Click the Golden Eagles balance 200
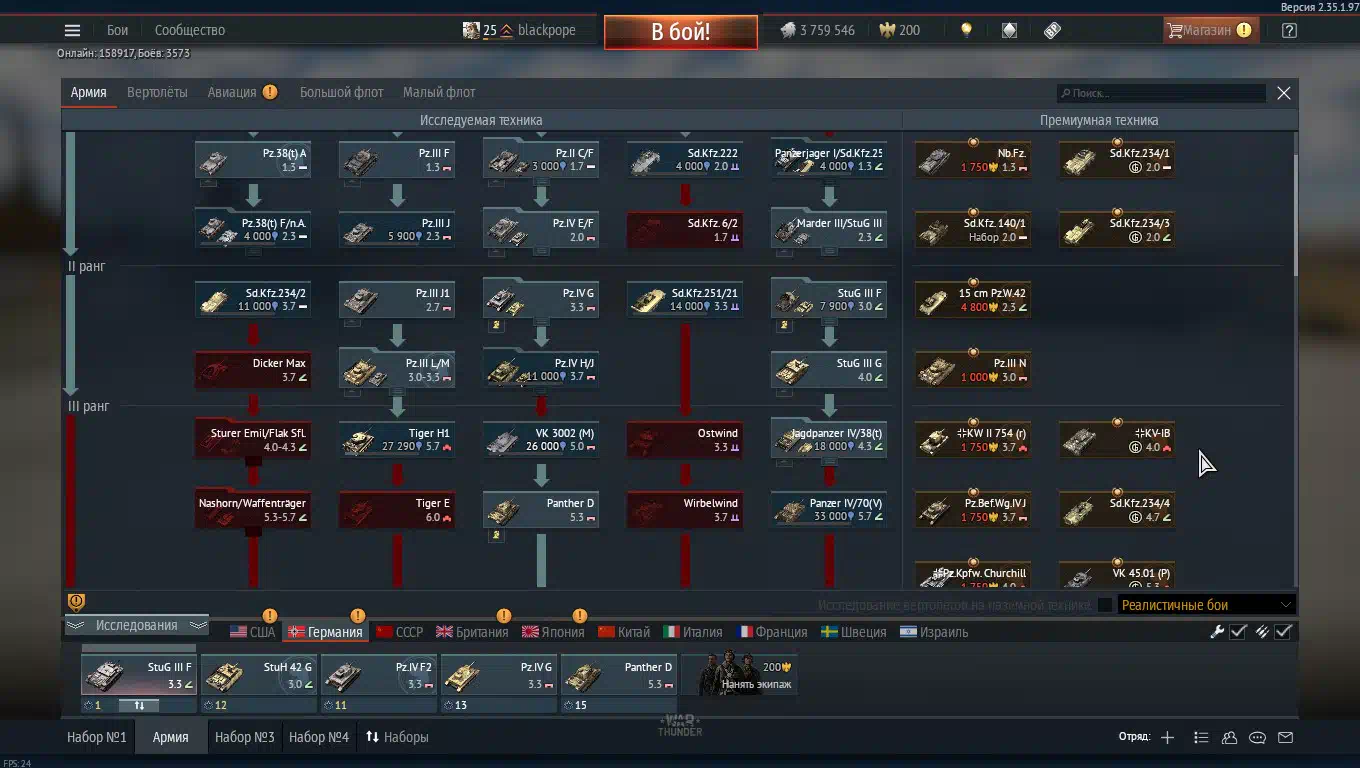This screenshot has width=1360, height=768. 899,30
